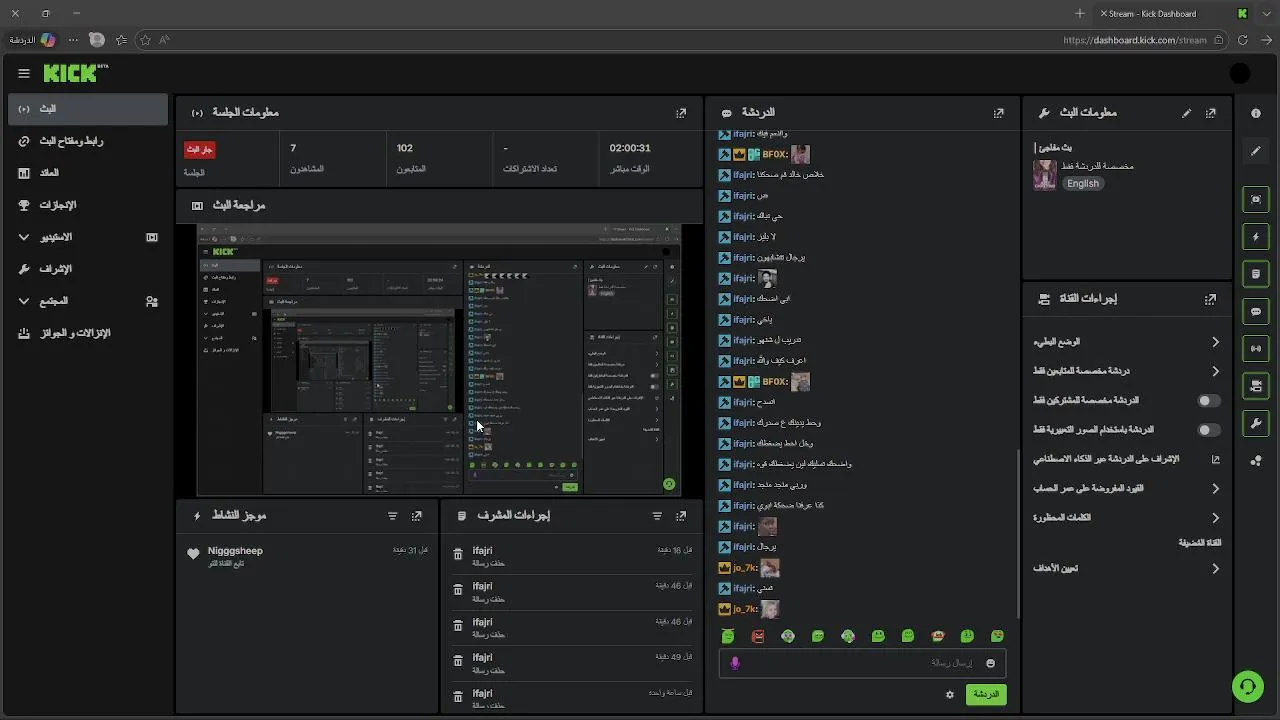Image resolution: width=1280 pixels, height=720 pixels.
Task: Open الإنزالات و الجوائز drops page
Action: (x=88, y=333)
